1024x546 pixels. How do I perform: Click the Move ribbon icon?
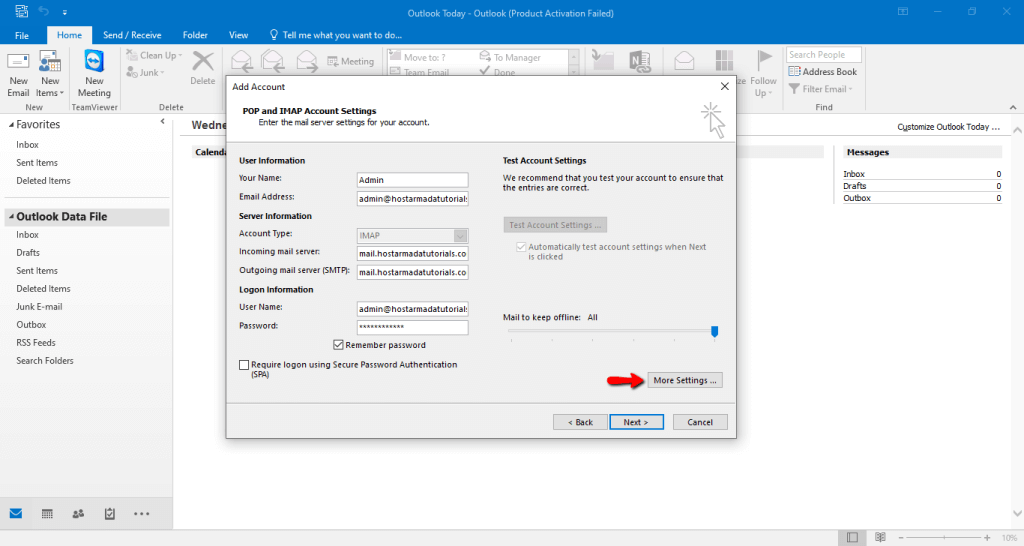pos(602,61)
